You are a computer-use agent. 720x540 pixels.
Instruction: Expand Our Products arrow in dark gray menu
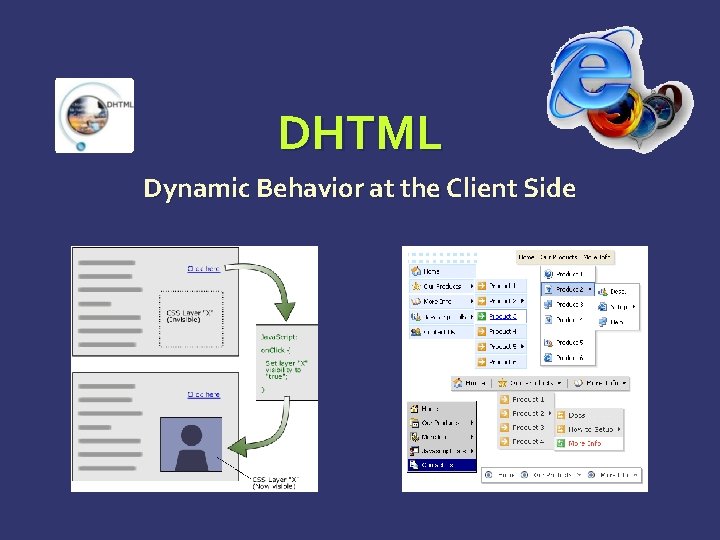click(x=472, y=422)
